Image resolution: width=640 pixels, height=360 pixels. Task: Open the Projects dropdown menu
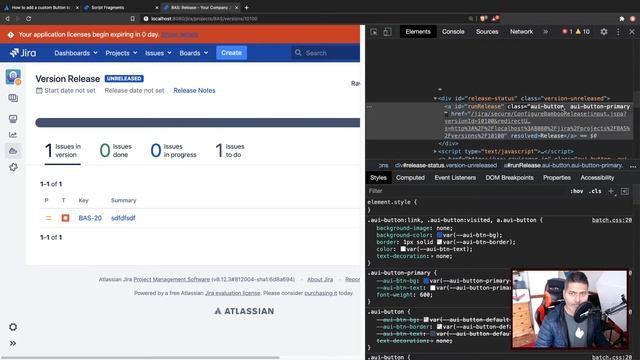(x=121, y=53)
